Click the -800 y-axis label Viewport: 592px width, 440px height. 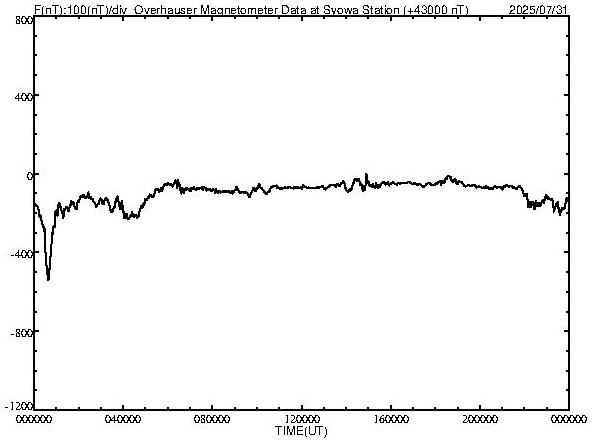click(22, 333)
